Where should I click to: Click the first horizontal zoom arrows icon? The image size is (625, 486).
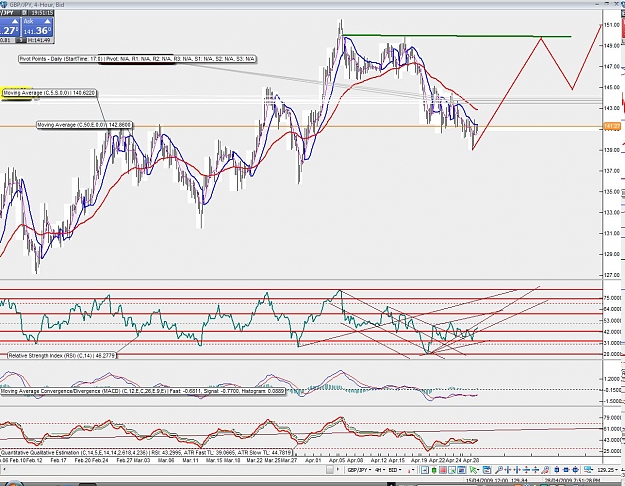(508, 470)
